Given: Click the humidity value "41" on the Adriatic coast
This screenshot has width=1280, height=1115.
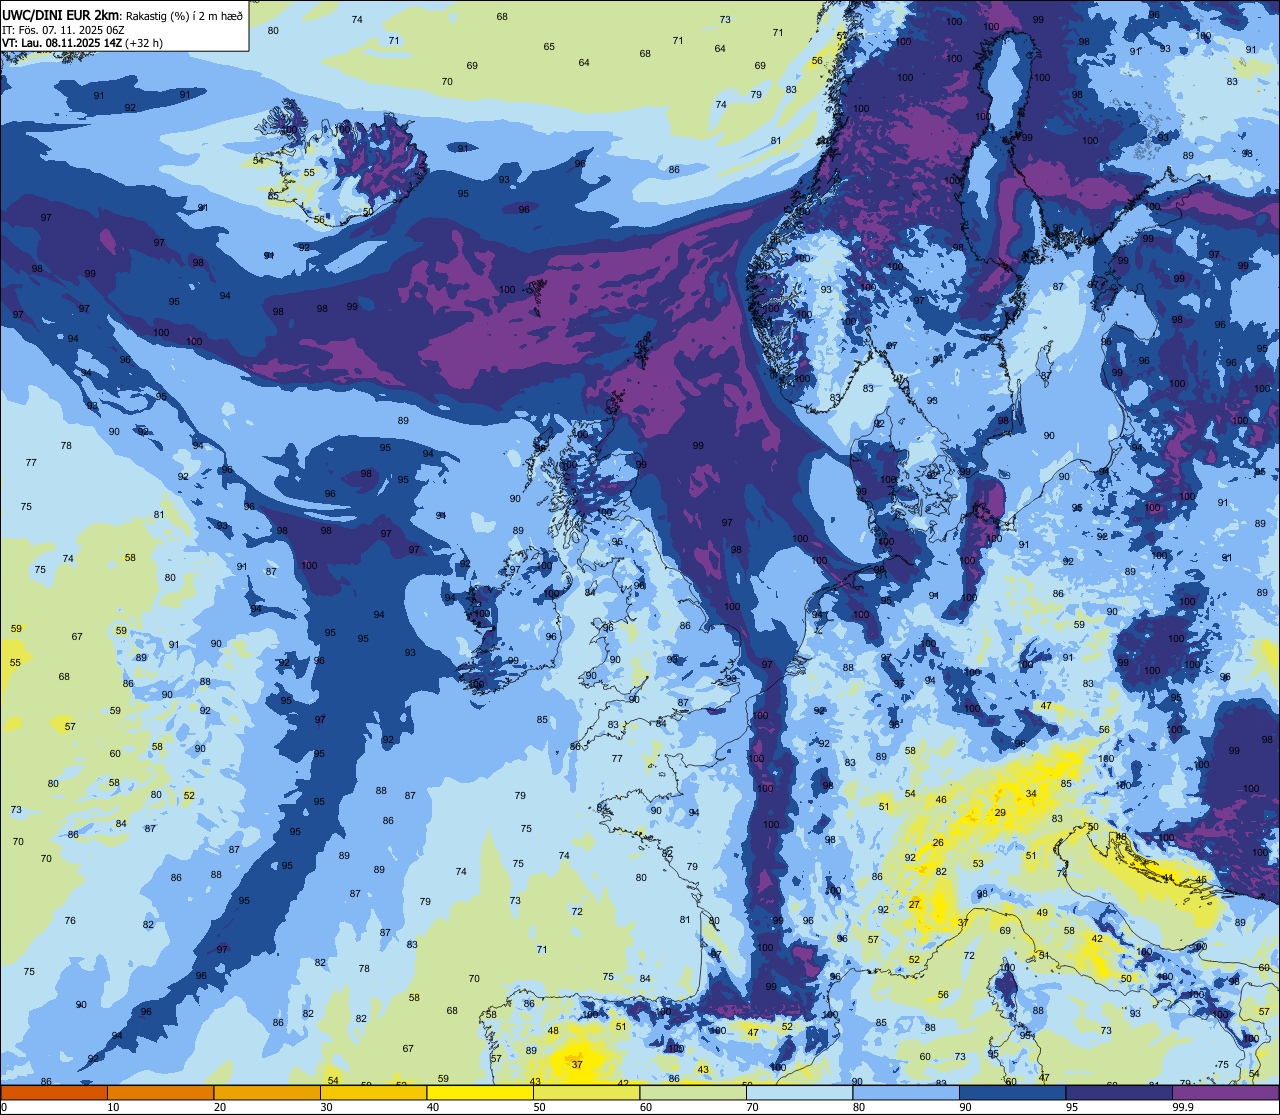Looking at the screenshot, I should pos(1168,878).
